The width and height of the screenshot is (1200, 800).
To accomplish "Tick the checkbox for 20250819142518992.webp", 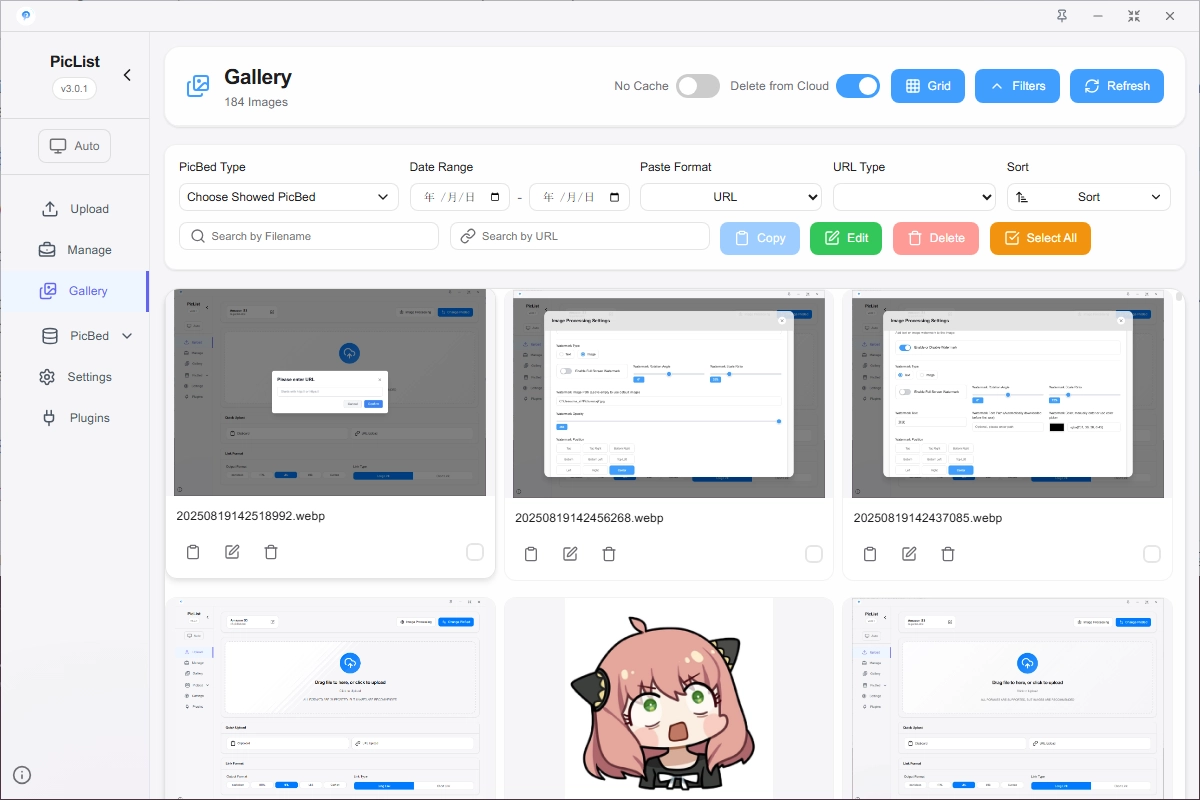I will [x=475, y=552].
